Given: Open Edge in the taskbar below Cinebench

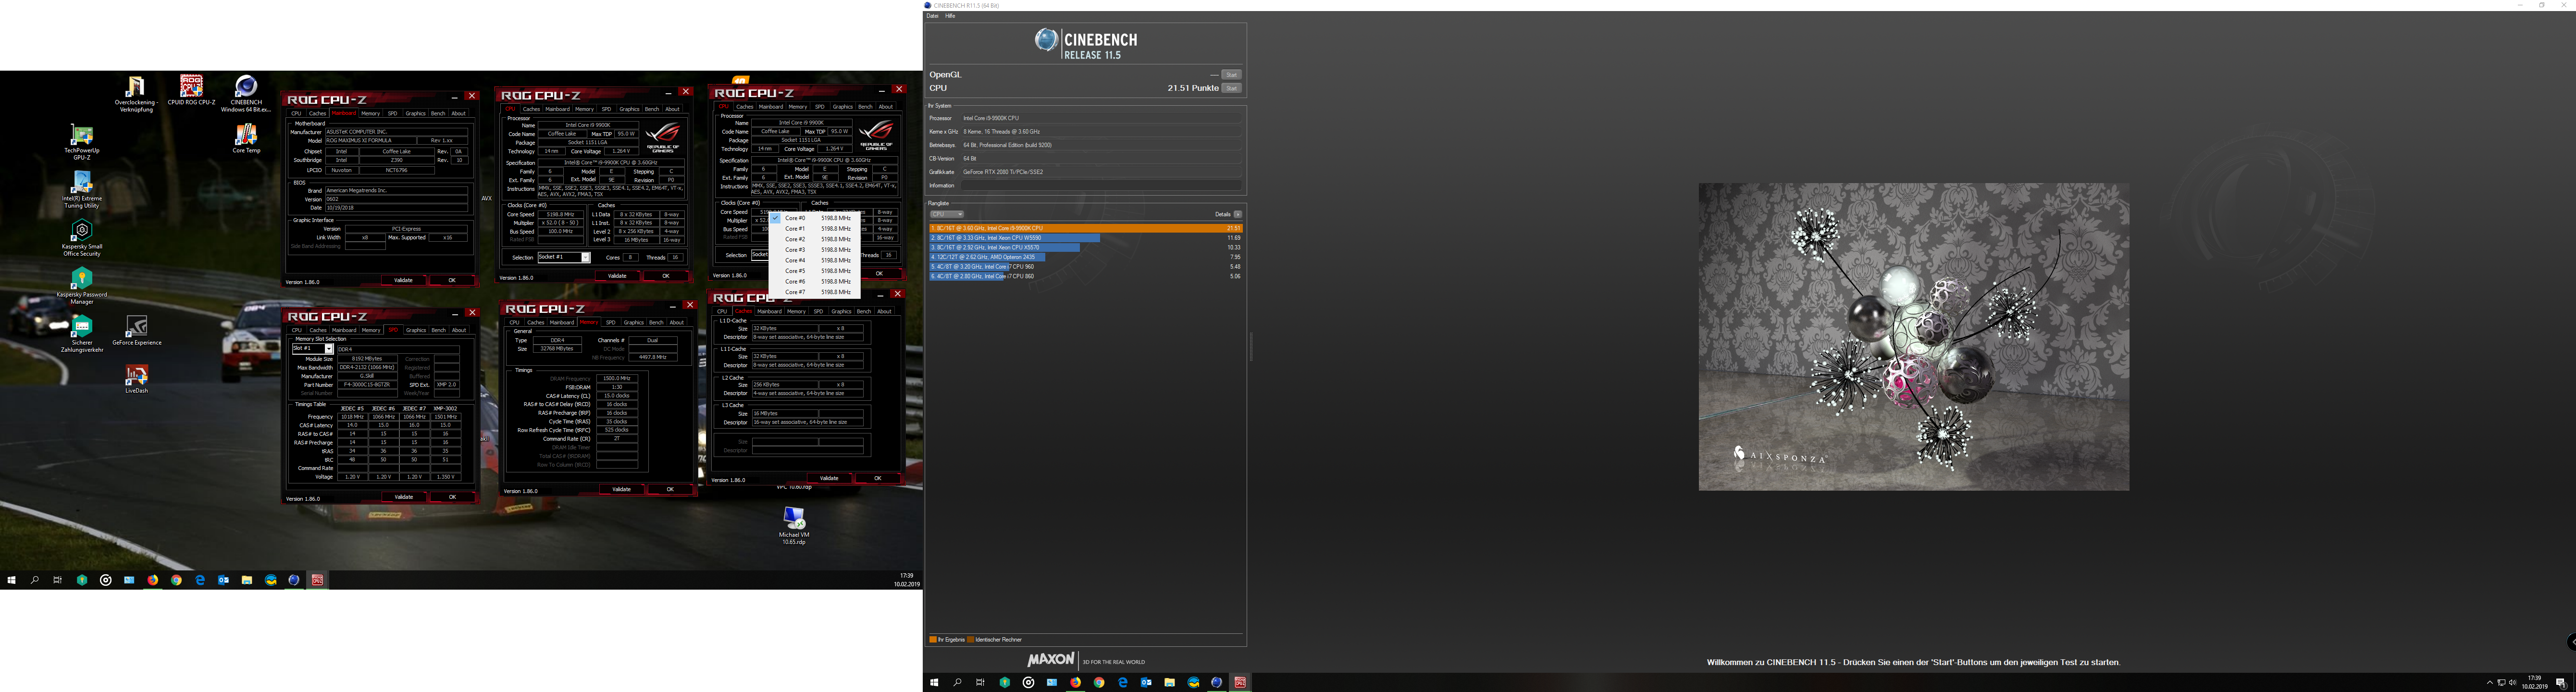Looking at the screenshot, I should 1123,682.
